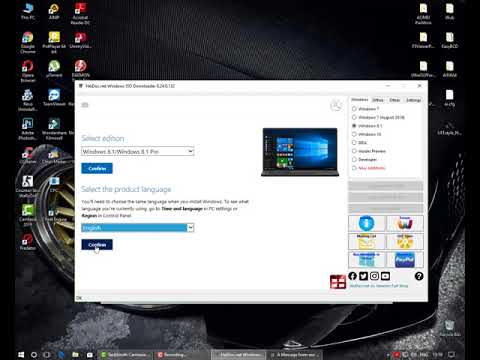Open the HeiDoc.net link at bottom
This screenshot has height=360, width=480.
(379, 286)
